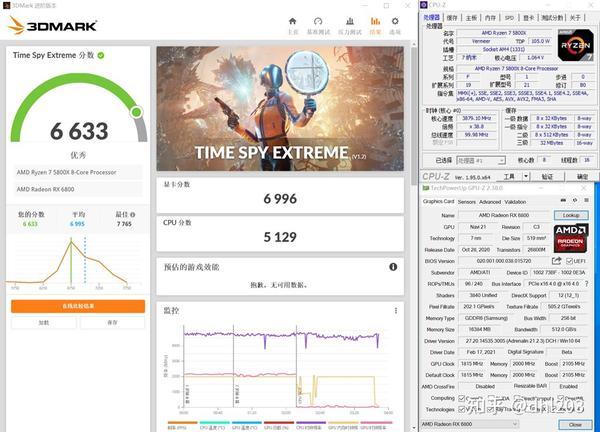This screenshot has width=600, height=432.
Task: Open the 3DMark Results bar-chart icon
Action: pyautogui.click(x=375, y=21)
